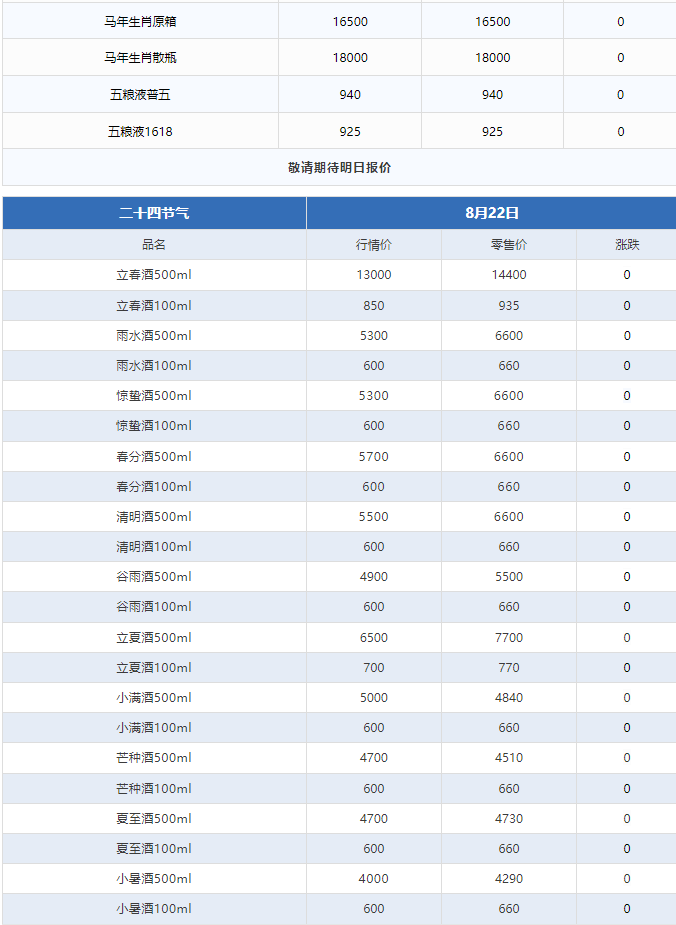Viewport: 676px width, 925px height.
Task: Click the 6500 market price cell
Action: click(373, 638)
